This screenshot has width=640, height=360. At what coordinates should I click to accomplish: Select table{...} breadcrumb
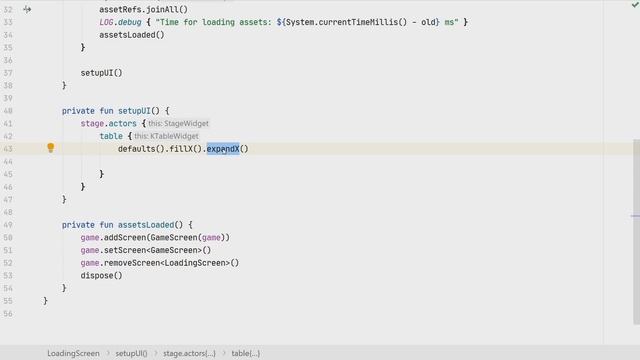click(245, 353)
